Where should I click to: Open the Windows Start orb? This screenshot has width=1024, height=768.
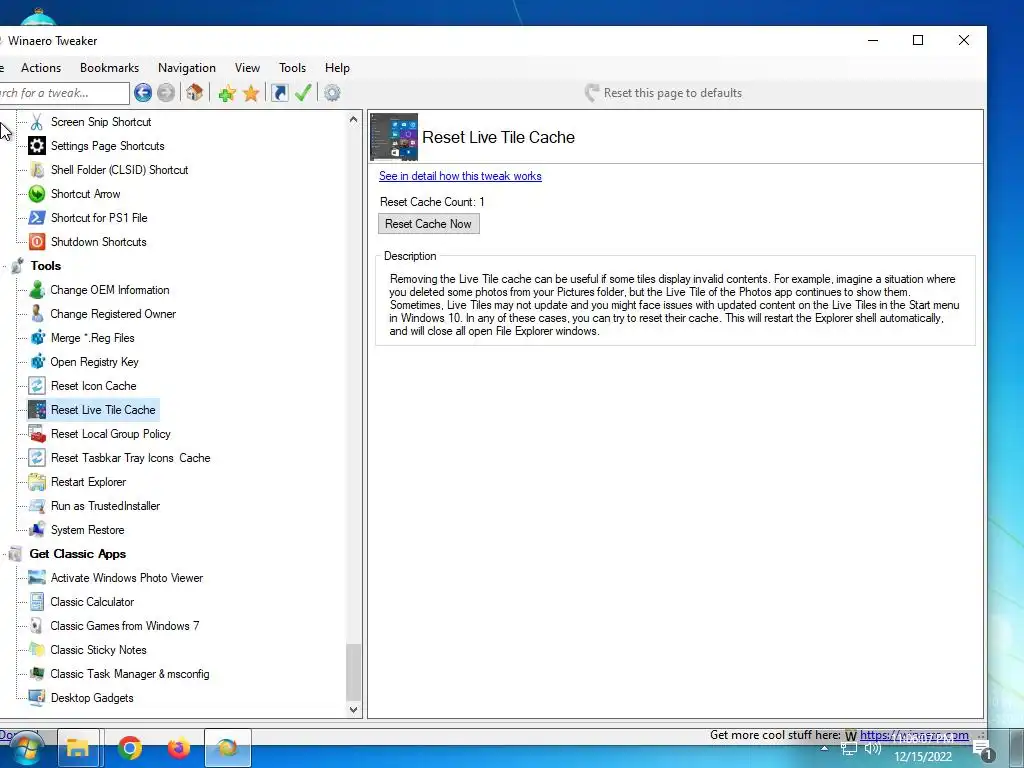pos(25,750)
